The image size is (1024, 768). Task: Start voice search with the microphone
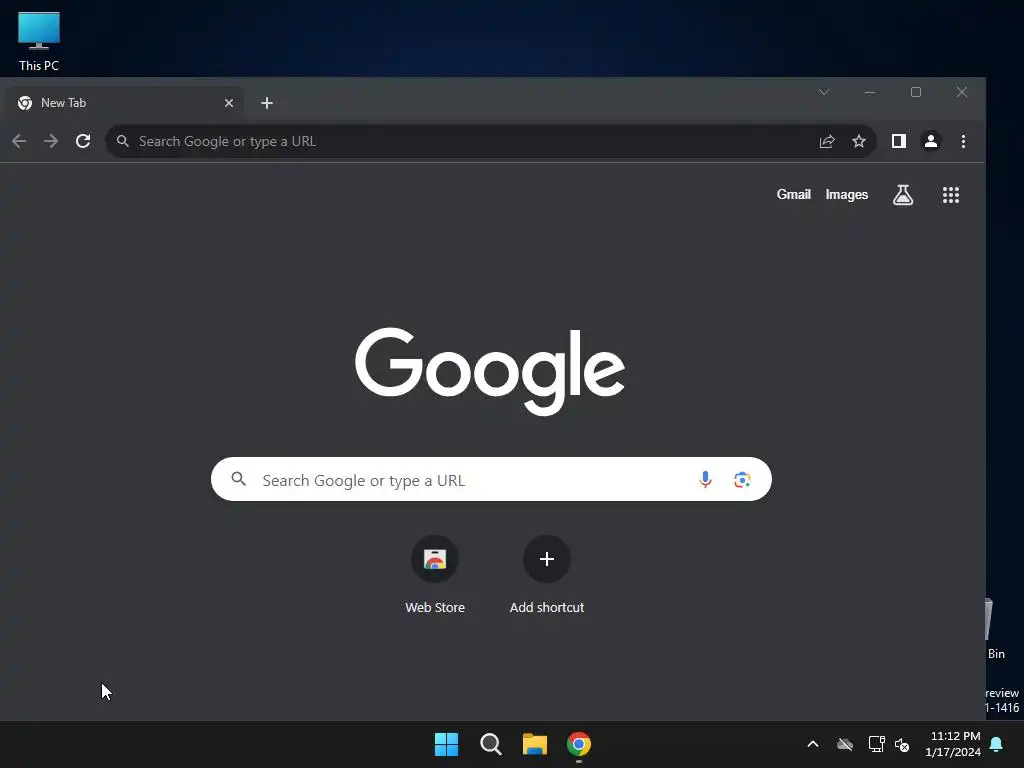tap(705, 479)
